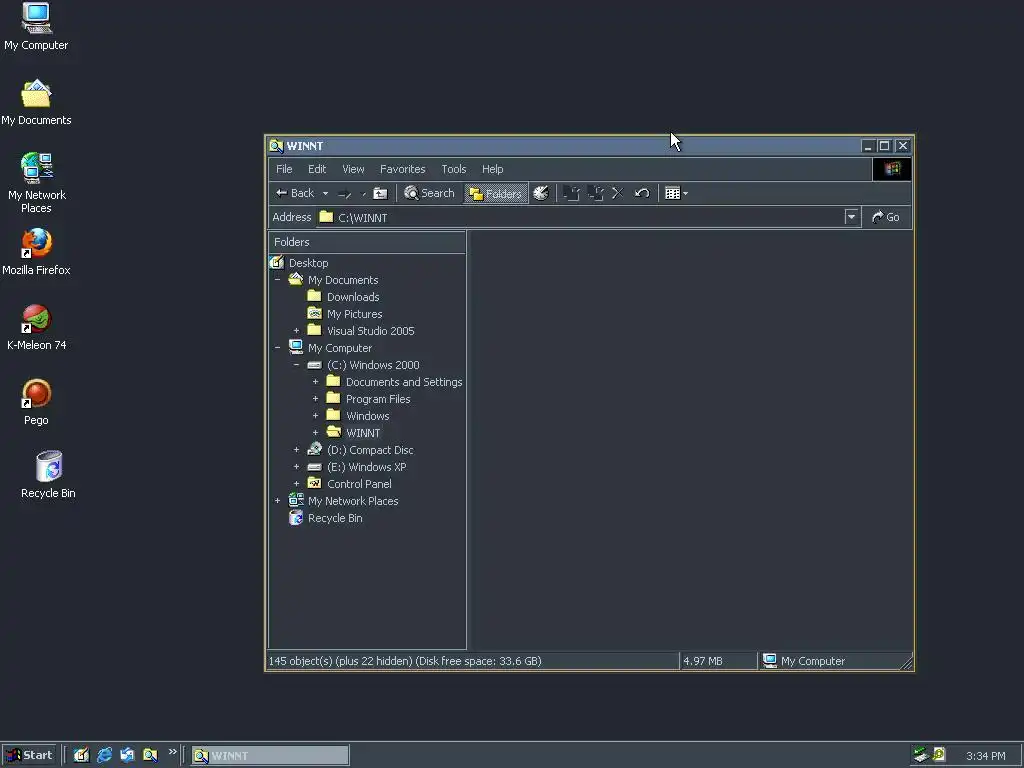Expand the WINNT folder node
Image resolution: width=1024 pixels, height=768 pixels.
315,433
